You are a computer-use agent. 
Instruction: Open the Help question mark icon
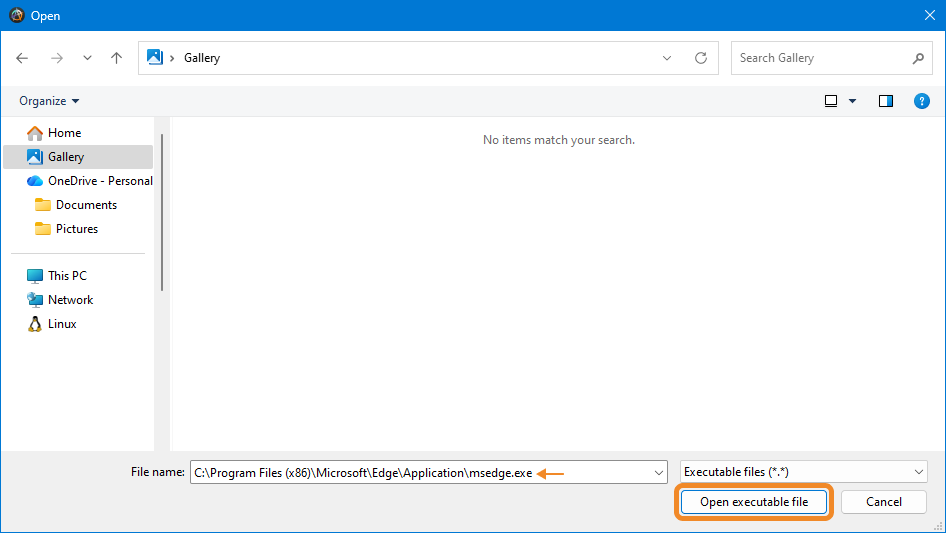(922, 101)
